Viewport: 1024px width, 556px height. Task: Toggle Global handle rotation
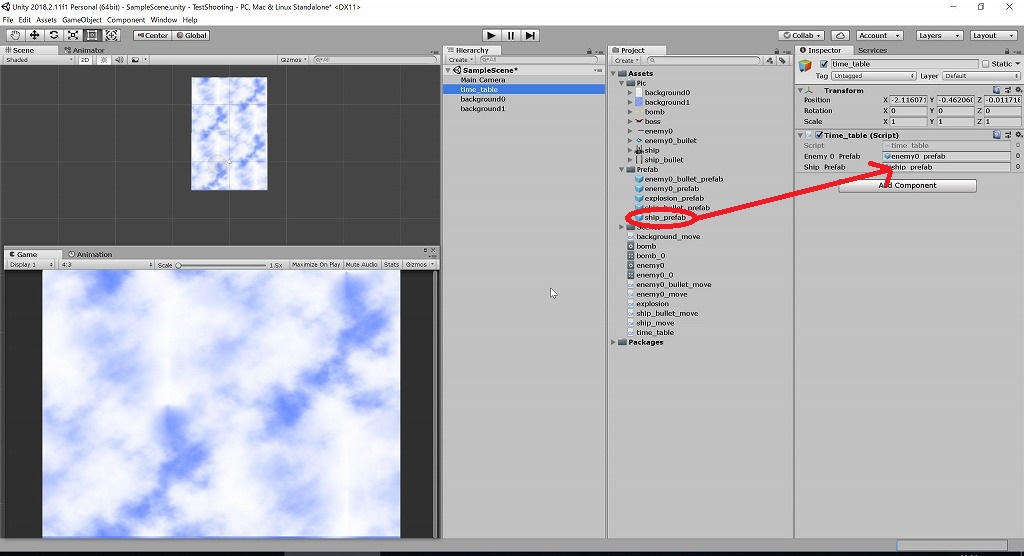[191, 35]
